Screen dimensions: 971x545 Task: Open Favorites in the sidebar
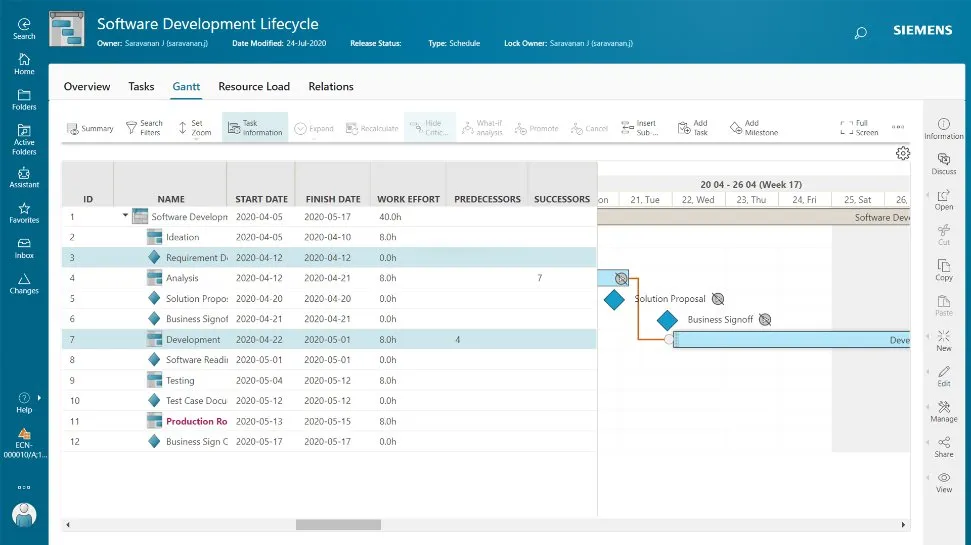pyautogui.click(x=24, y=212)
